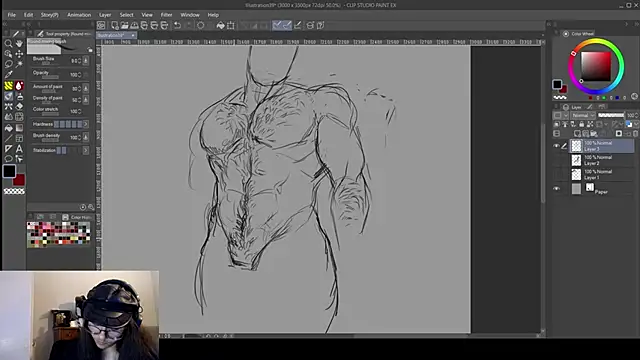Click the layer opacity slider bar

click(x=611, y=116)
